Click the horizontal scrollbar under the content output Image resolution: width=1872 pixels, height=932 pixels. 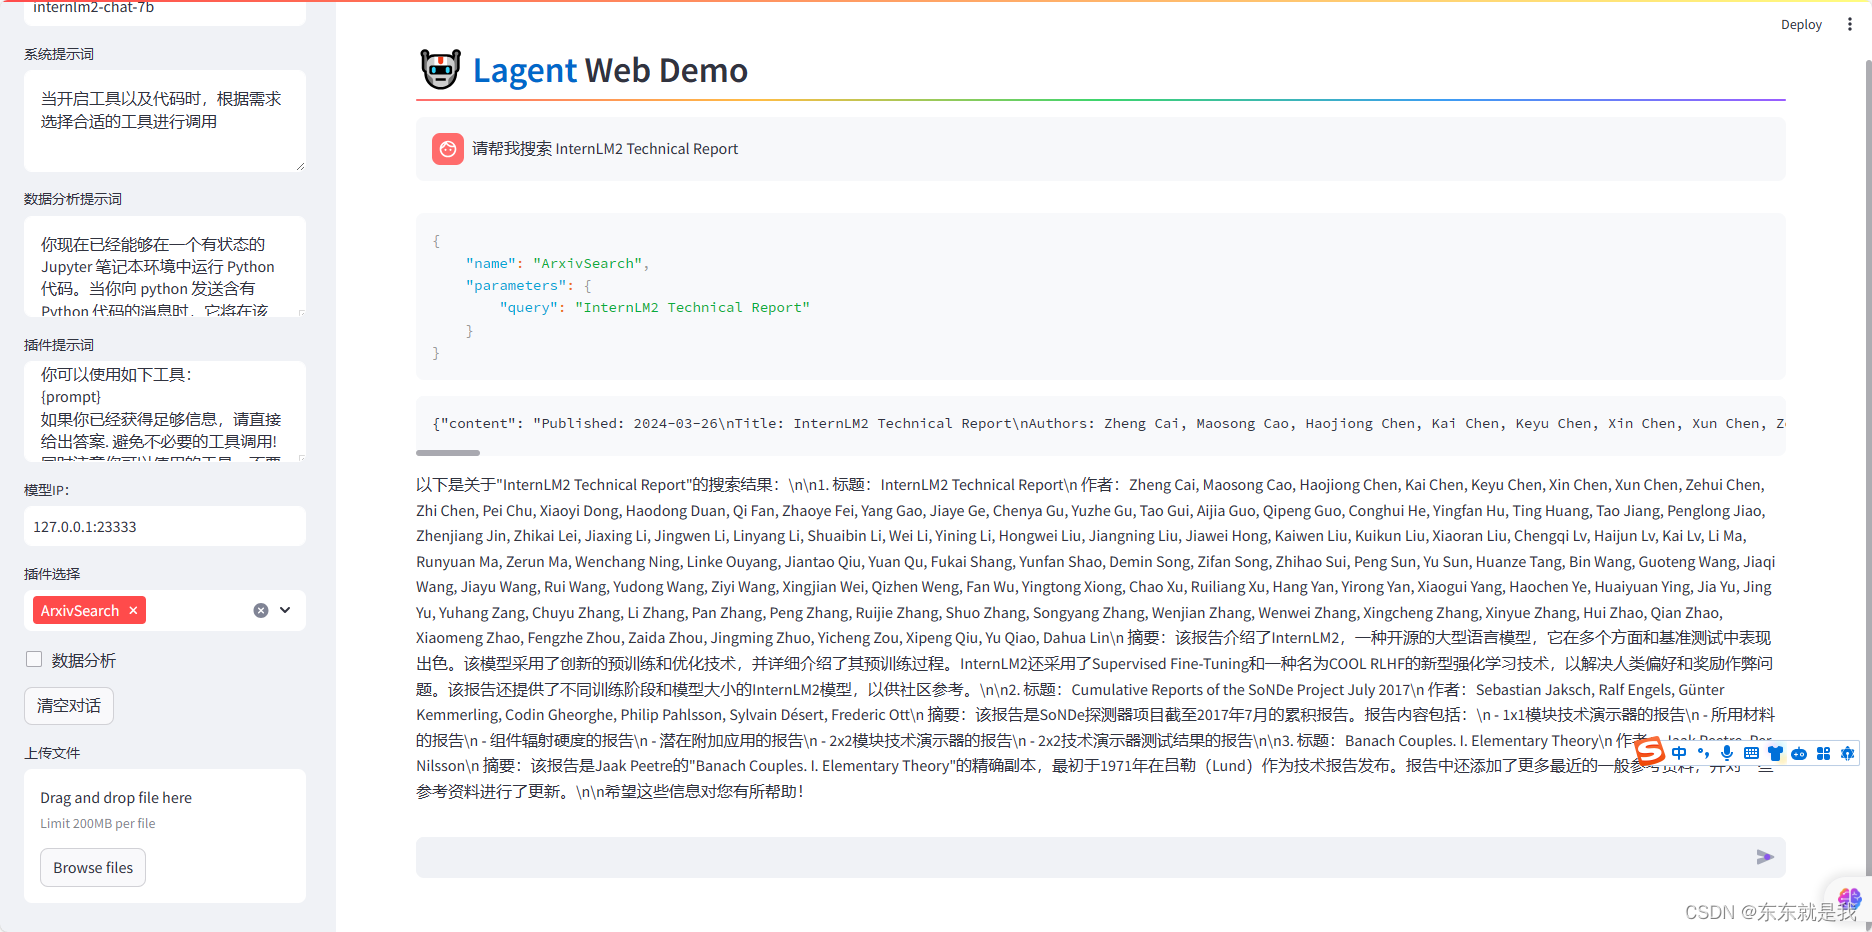coord(448,452)
